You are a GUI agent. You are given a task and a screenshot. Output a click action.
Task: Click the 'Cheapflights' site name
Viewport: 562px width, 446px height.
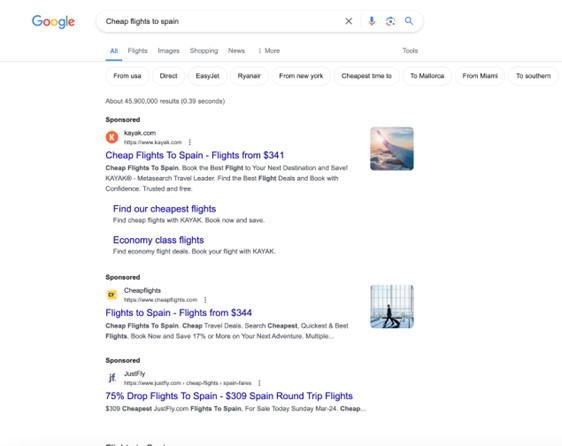pos(142,290)
